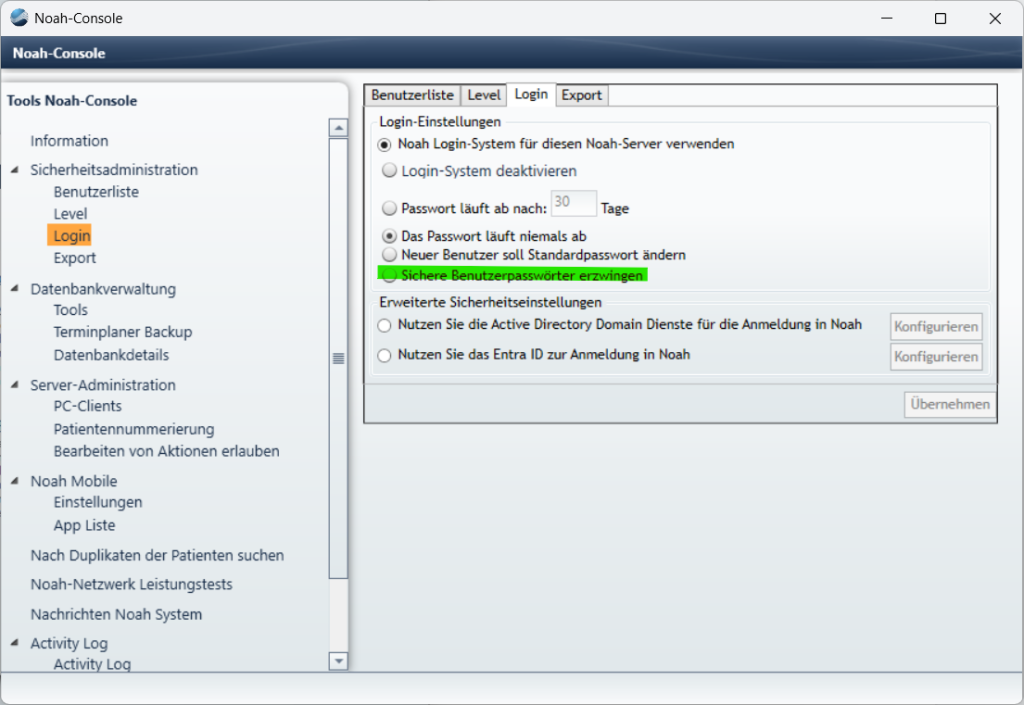Maximize the Noah-Console window
Screen dimensions: 1024x705
tap(940, 18)
